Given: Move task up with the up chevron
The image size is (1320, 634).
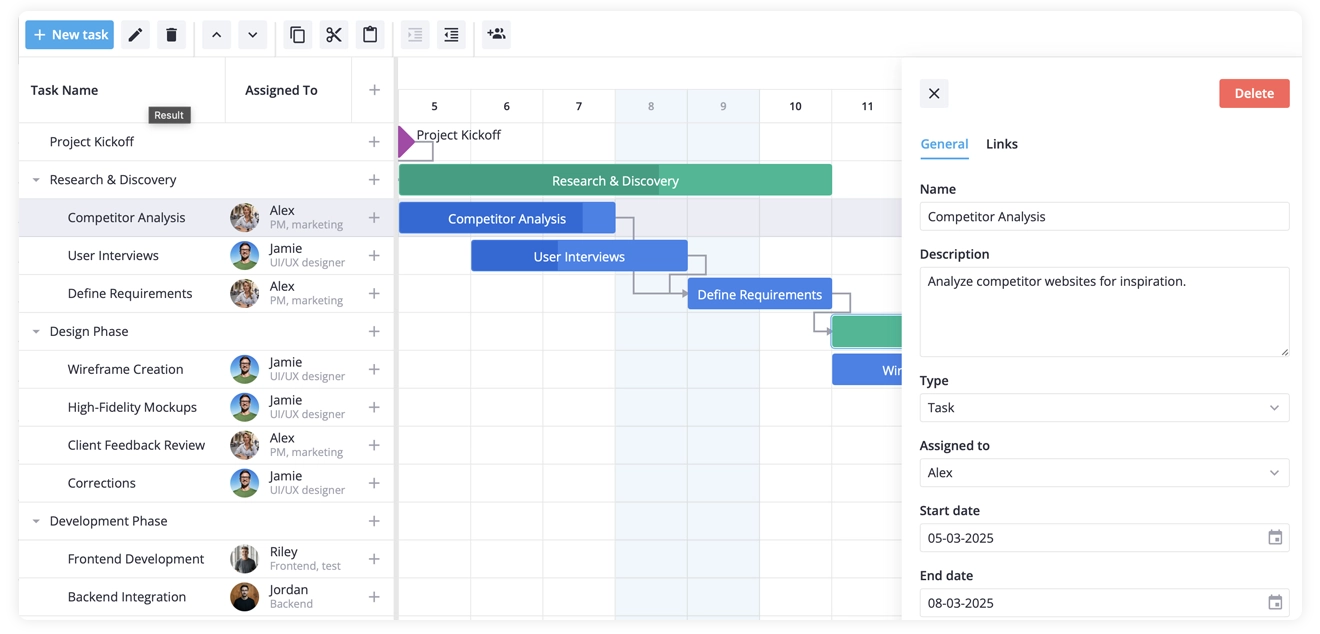Looking at the screenshot, I should tap(216, 35).
